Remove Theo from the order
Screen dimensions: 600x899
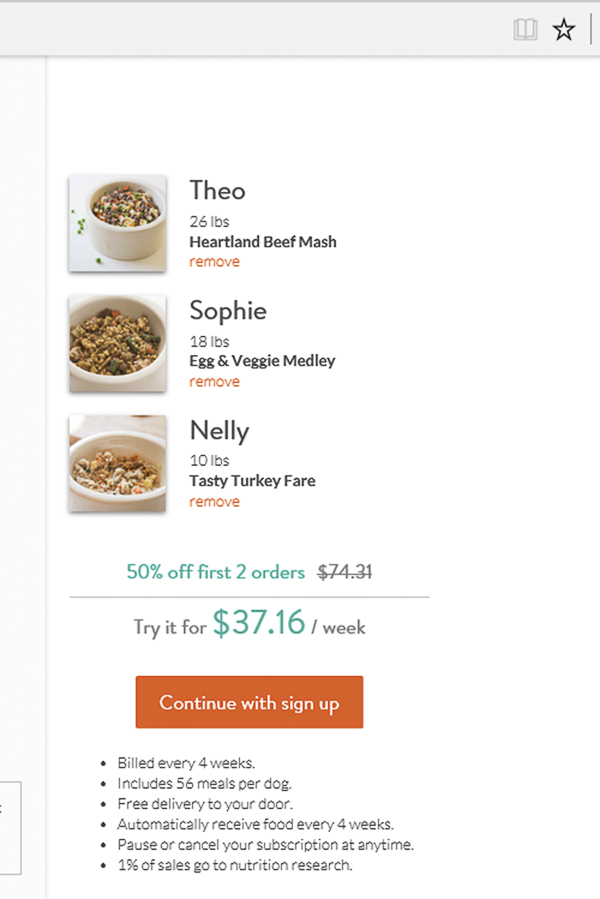click(x=214, y=262)
